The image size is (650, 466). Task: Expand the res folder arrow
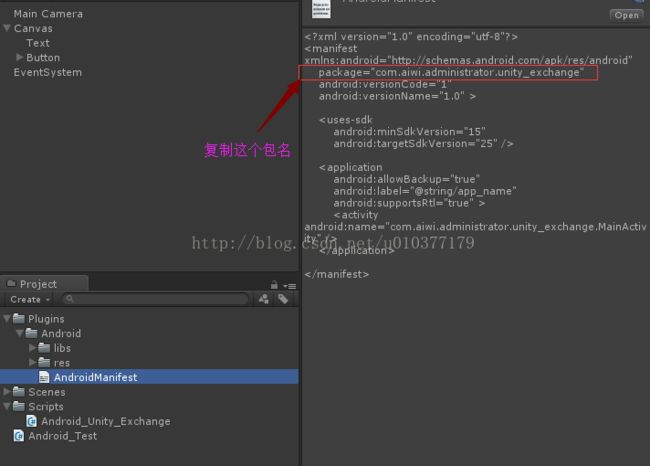click(32, 362)
